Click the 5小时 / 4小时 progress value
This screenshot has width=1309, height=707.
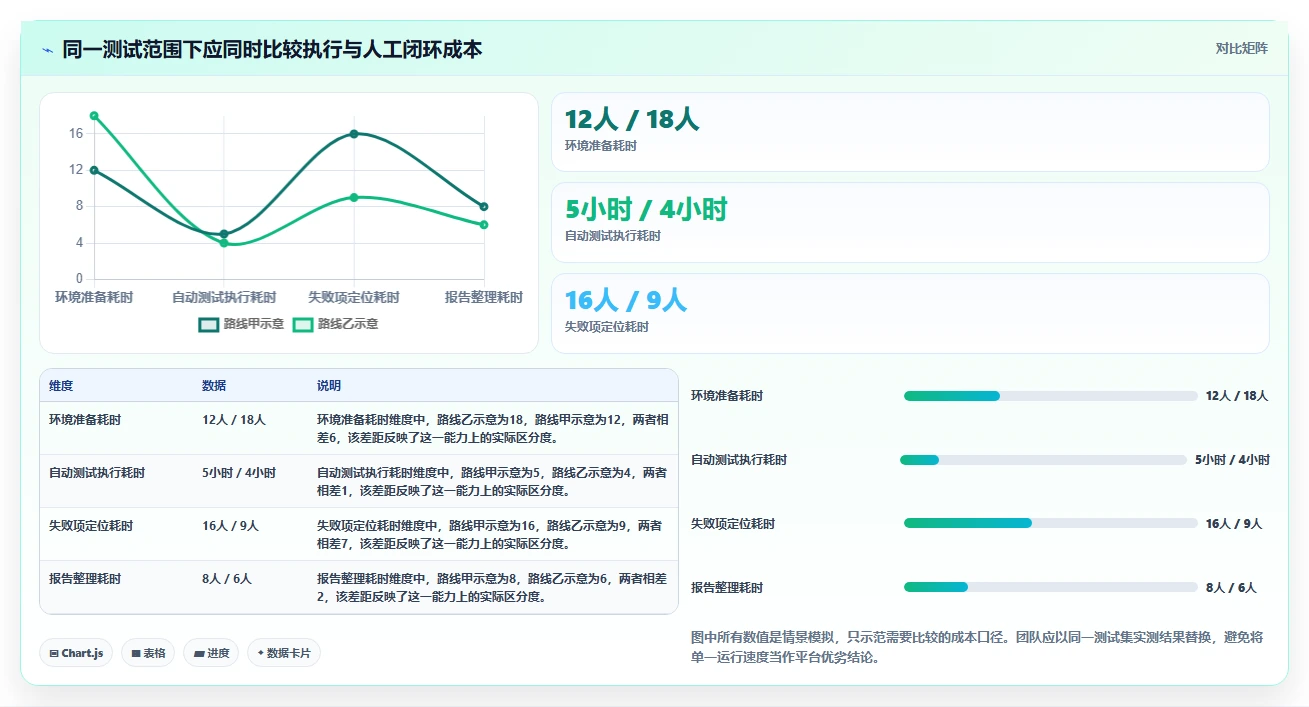pos(1232,460)
